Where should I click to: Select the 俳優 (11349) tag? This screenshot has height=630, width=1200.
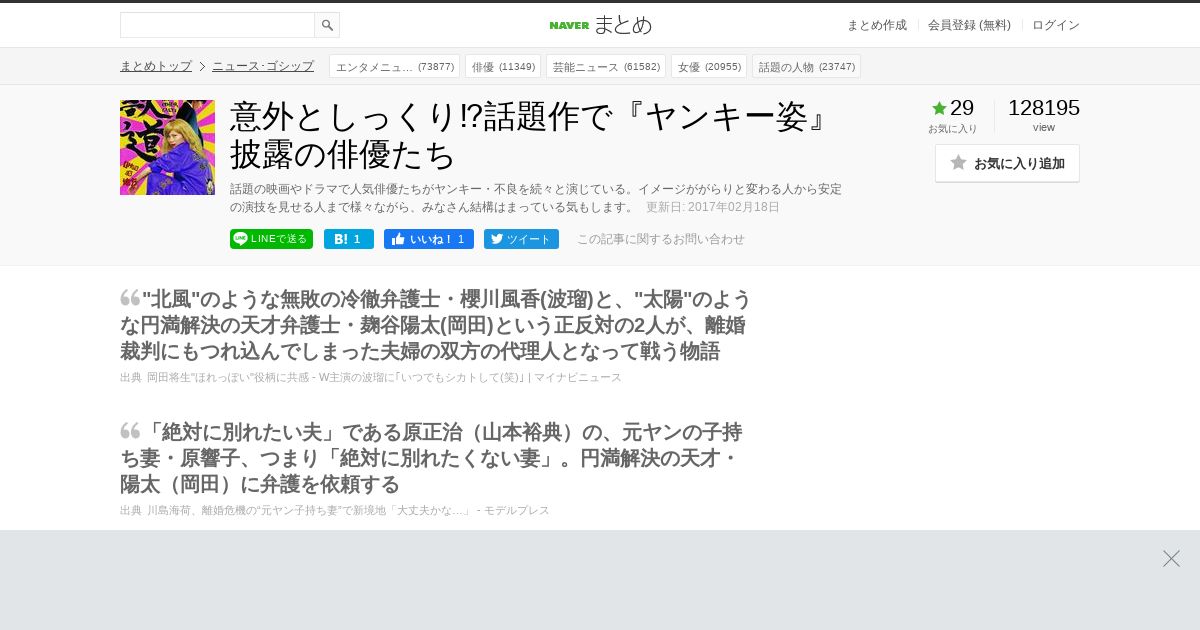coord(503,67)
